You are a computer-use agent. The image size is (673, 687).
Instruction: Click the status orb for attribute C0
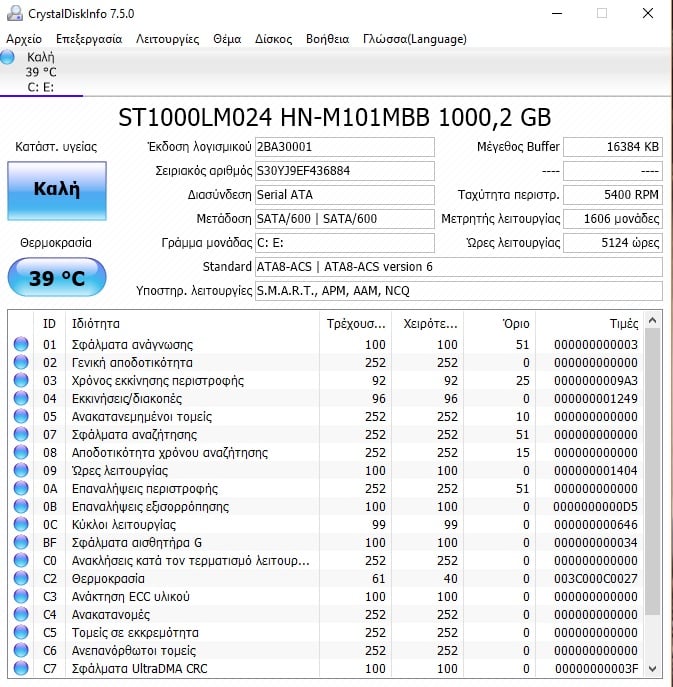coord(21,560)
